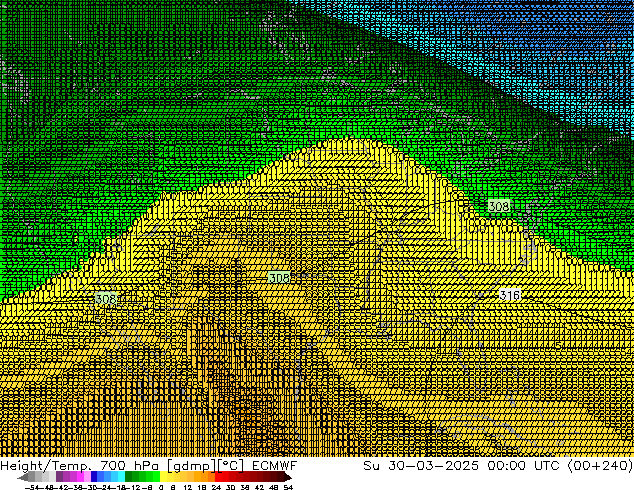Click the bright red swatch at legend value 24
Image resolution: width=634 pixels, height=490 pixels.
click(x=218, y=477)
